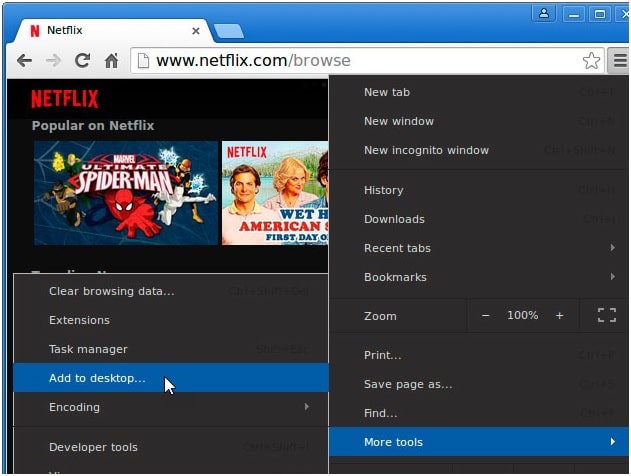This screenshot has width=631, height=476.
Task: Open a new tab with the tab button
Action: tap(229, 31)
